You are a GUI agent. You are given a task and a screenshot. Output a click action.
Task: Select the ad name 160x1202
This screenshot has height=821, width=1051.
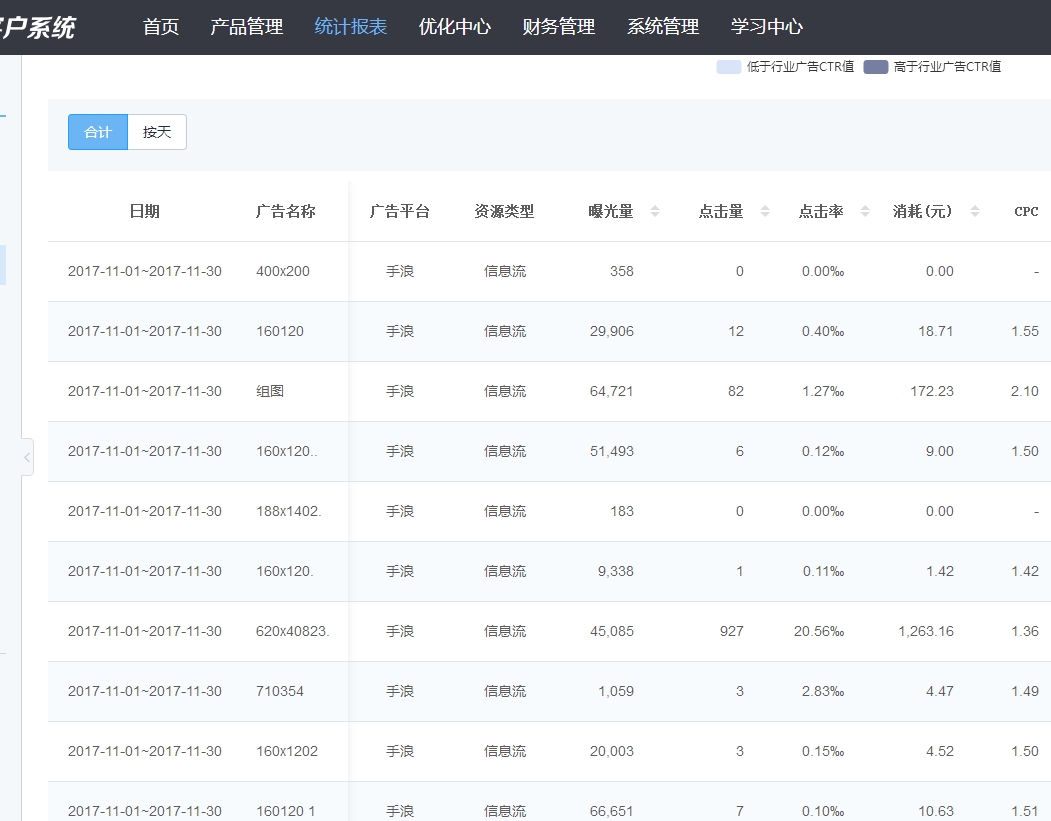(287, 751)
